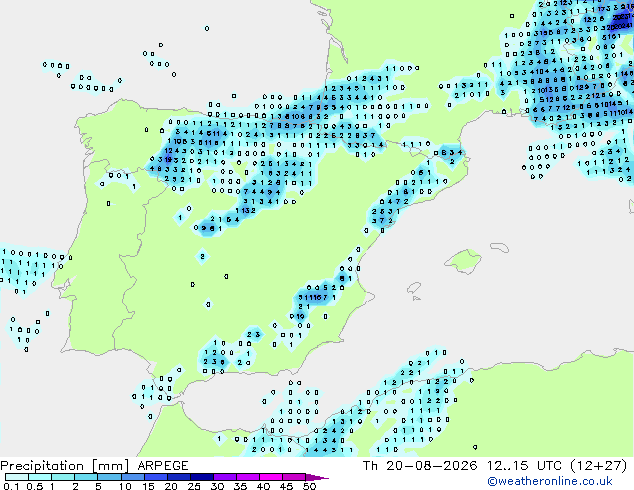This screenshot has width=634, height=490.
Task: Click the ARPEGE model name
Action: 163,466
